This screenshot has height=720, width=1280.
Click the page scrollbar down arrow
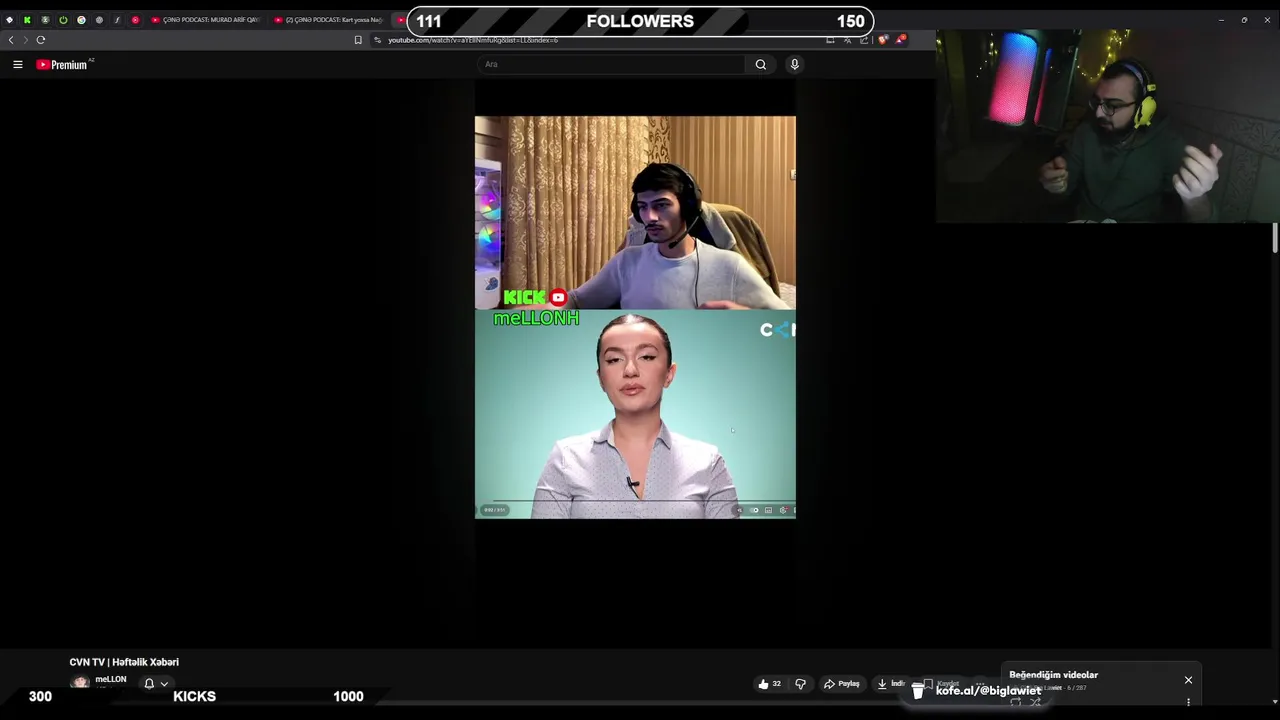point(1274,702)
